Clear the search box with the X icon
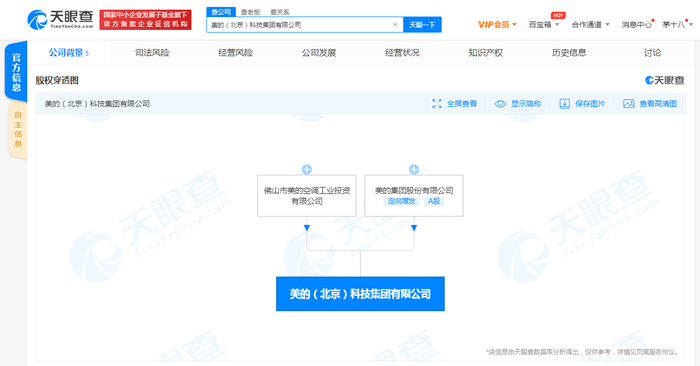 point(395,25)
